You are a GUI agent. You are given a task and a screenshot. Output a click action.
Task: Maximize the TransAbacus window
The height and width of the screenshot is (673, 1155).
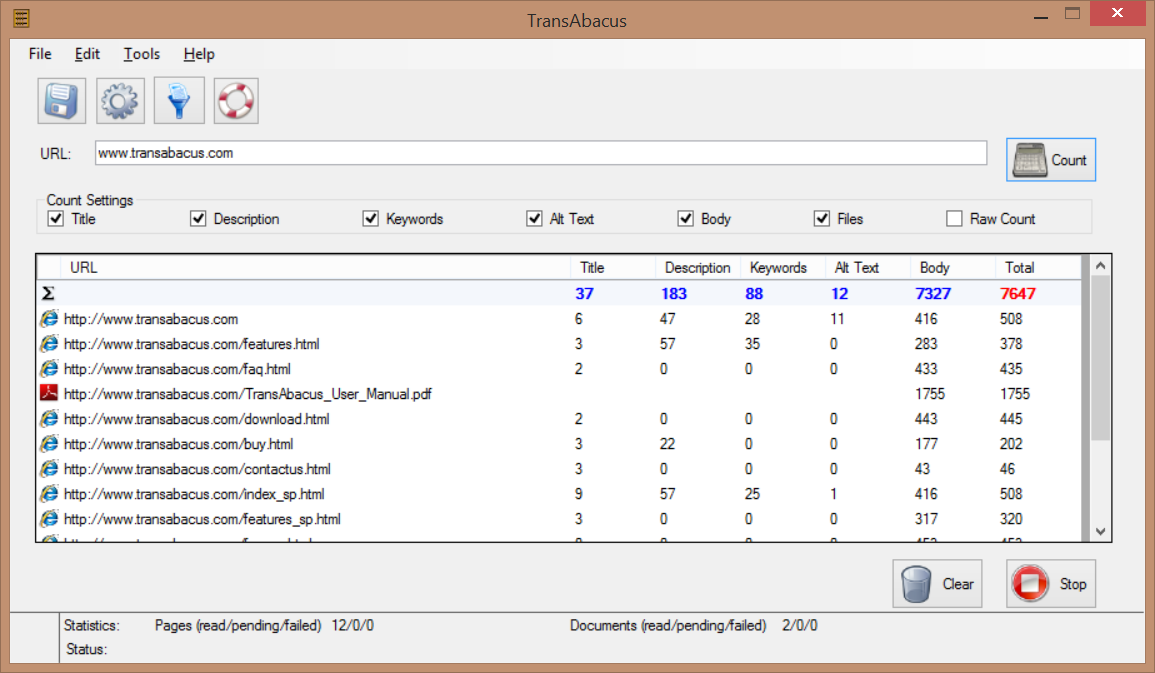[1072, 13]
